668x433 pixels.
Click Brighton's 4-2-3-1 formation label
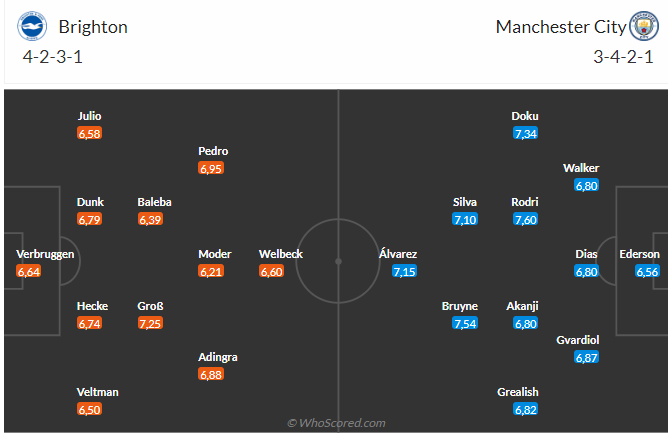52,56
